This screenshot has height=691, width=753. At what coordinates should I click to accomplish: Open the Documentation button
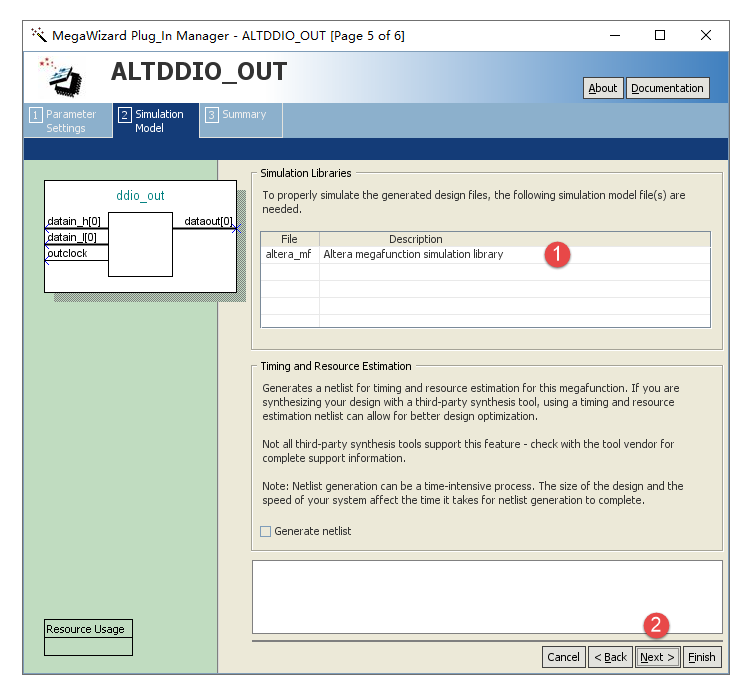click(x=667, y=88)
